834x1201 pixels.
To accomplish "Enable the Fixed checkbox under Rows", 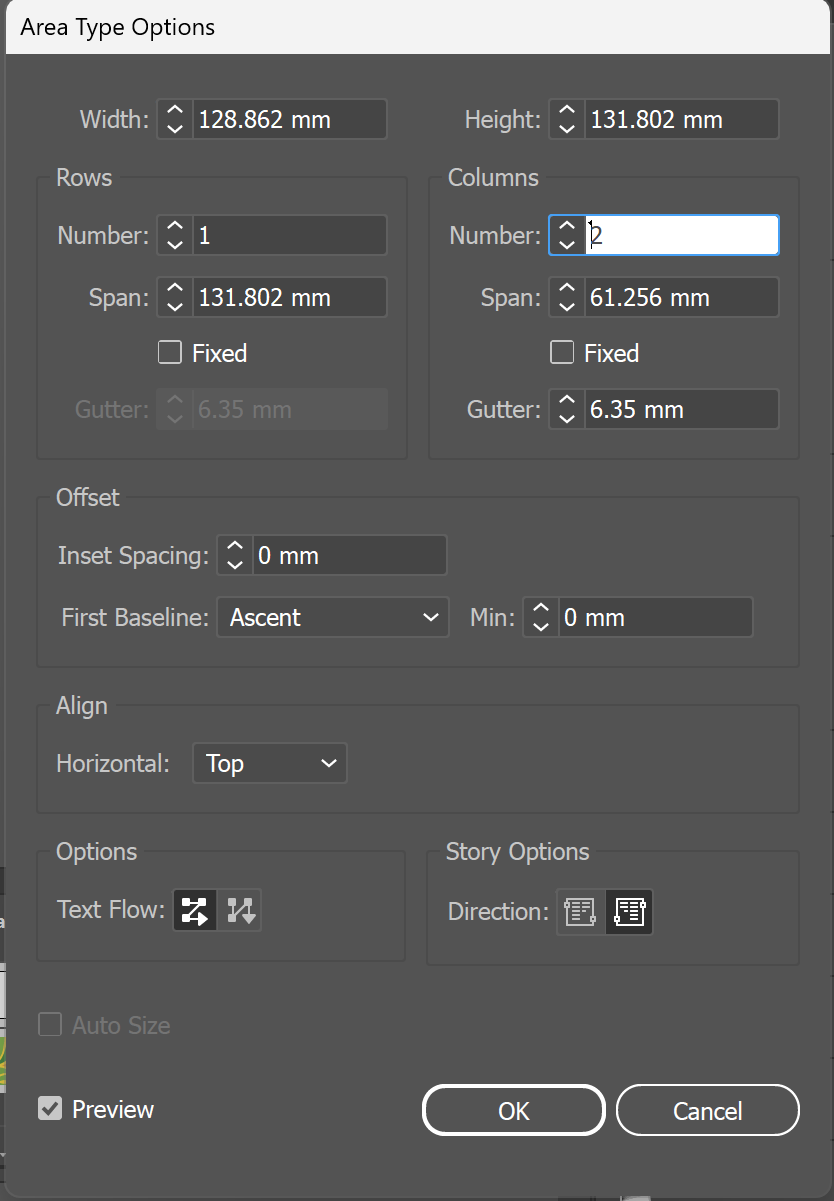I will click(x=170, y=353).
